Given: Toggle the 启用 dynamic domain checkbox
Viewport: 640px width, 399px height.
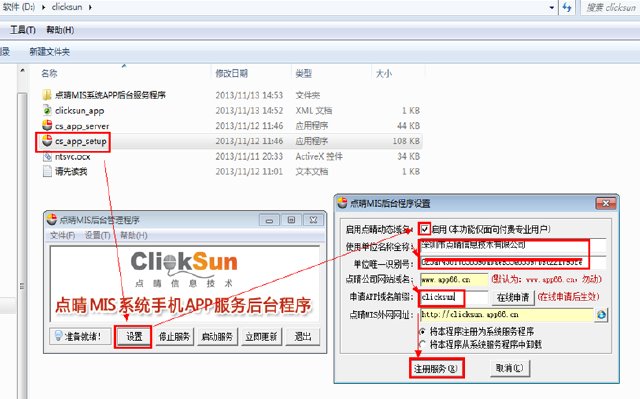Looking at the screenshot, I should [x=425, y=229].
